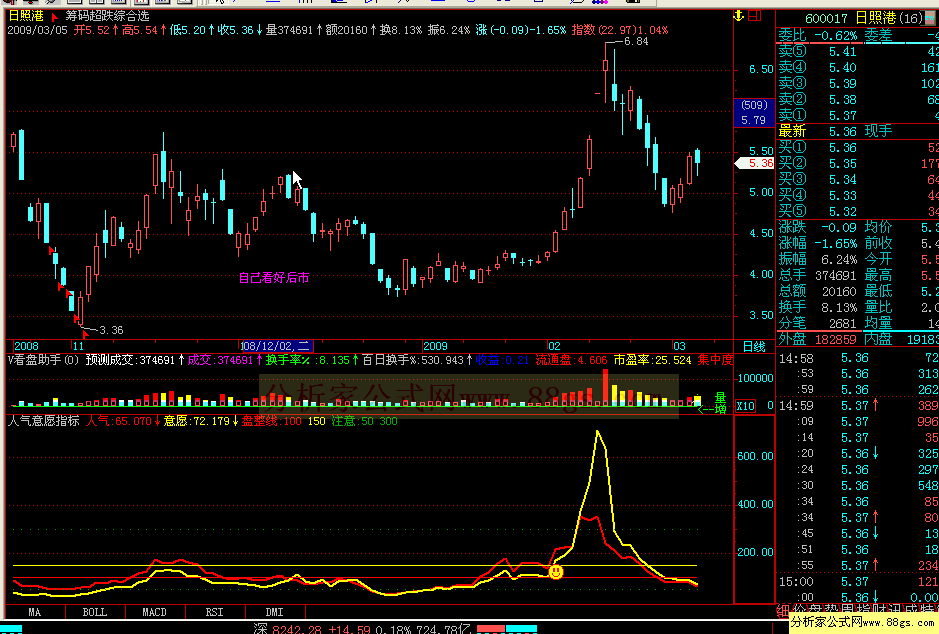939x634 pixels.
Task: Click the 2009 marker on time axis
Action: pyautogui.click(x=435, y=346)
